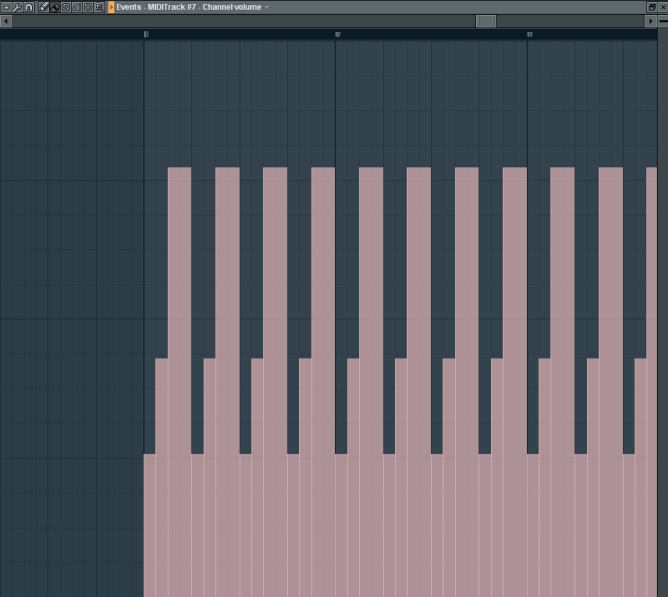Select the Draw pencil tool

(x=43, y=7)
